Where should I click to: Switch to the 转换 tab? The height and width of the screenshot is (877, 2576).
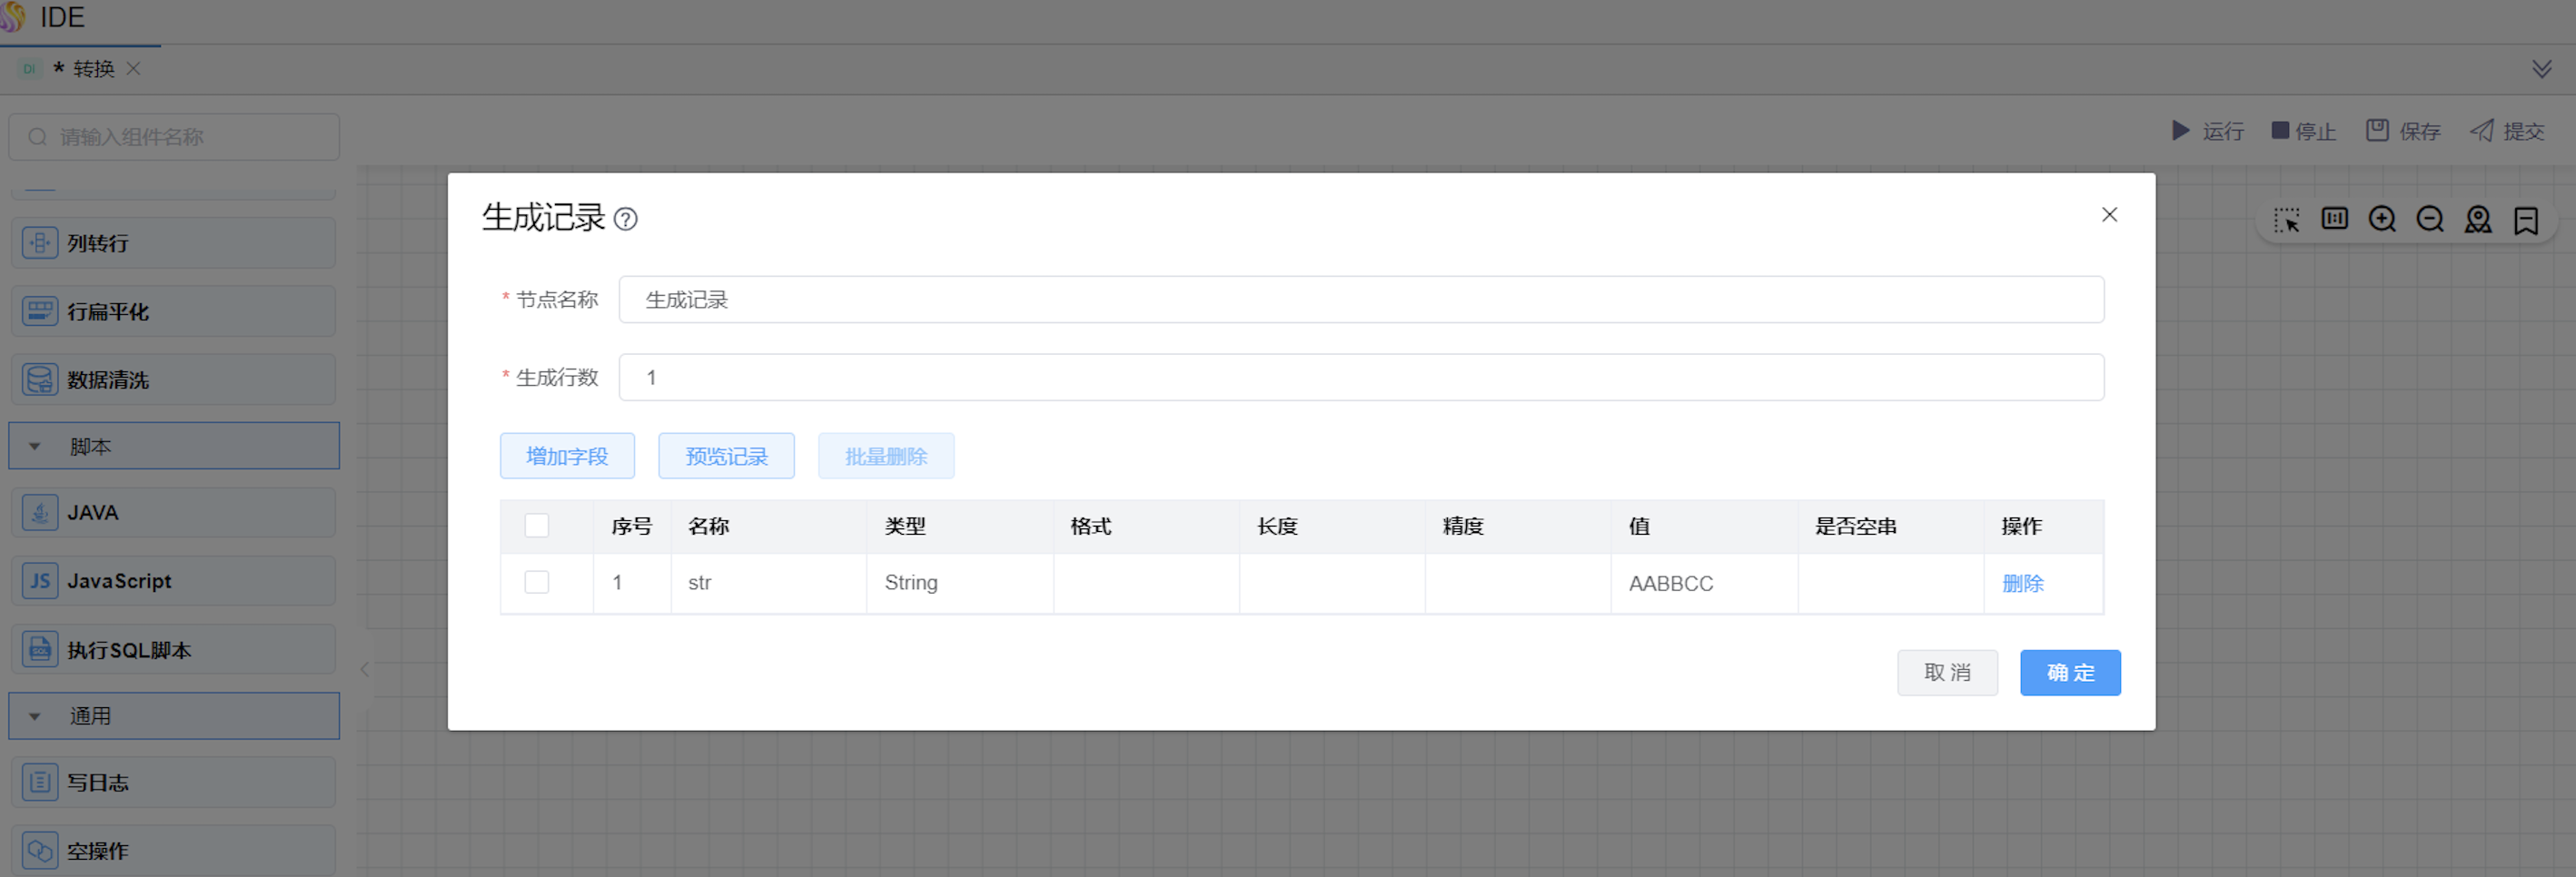tap(93, 69)
